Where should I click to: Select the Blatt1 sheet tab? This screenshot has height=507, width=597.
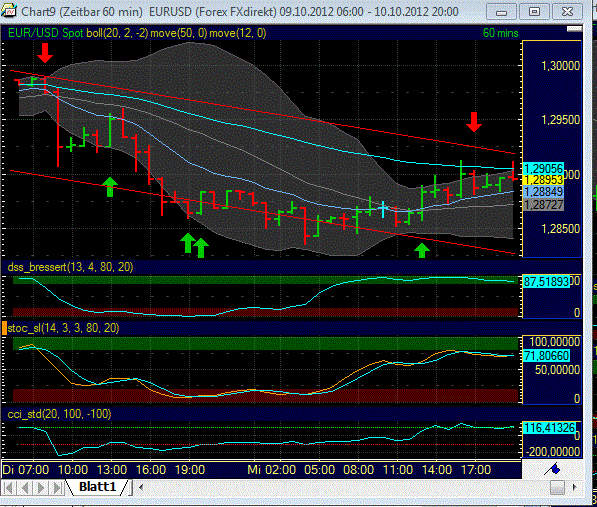pyautogui.click(x=97, y=487)
